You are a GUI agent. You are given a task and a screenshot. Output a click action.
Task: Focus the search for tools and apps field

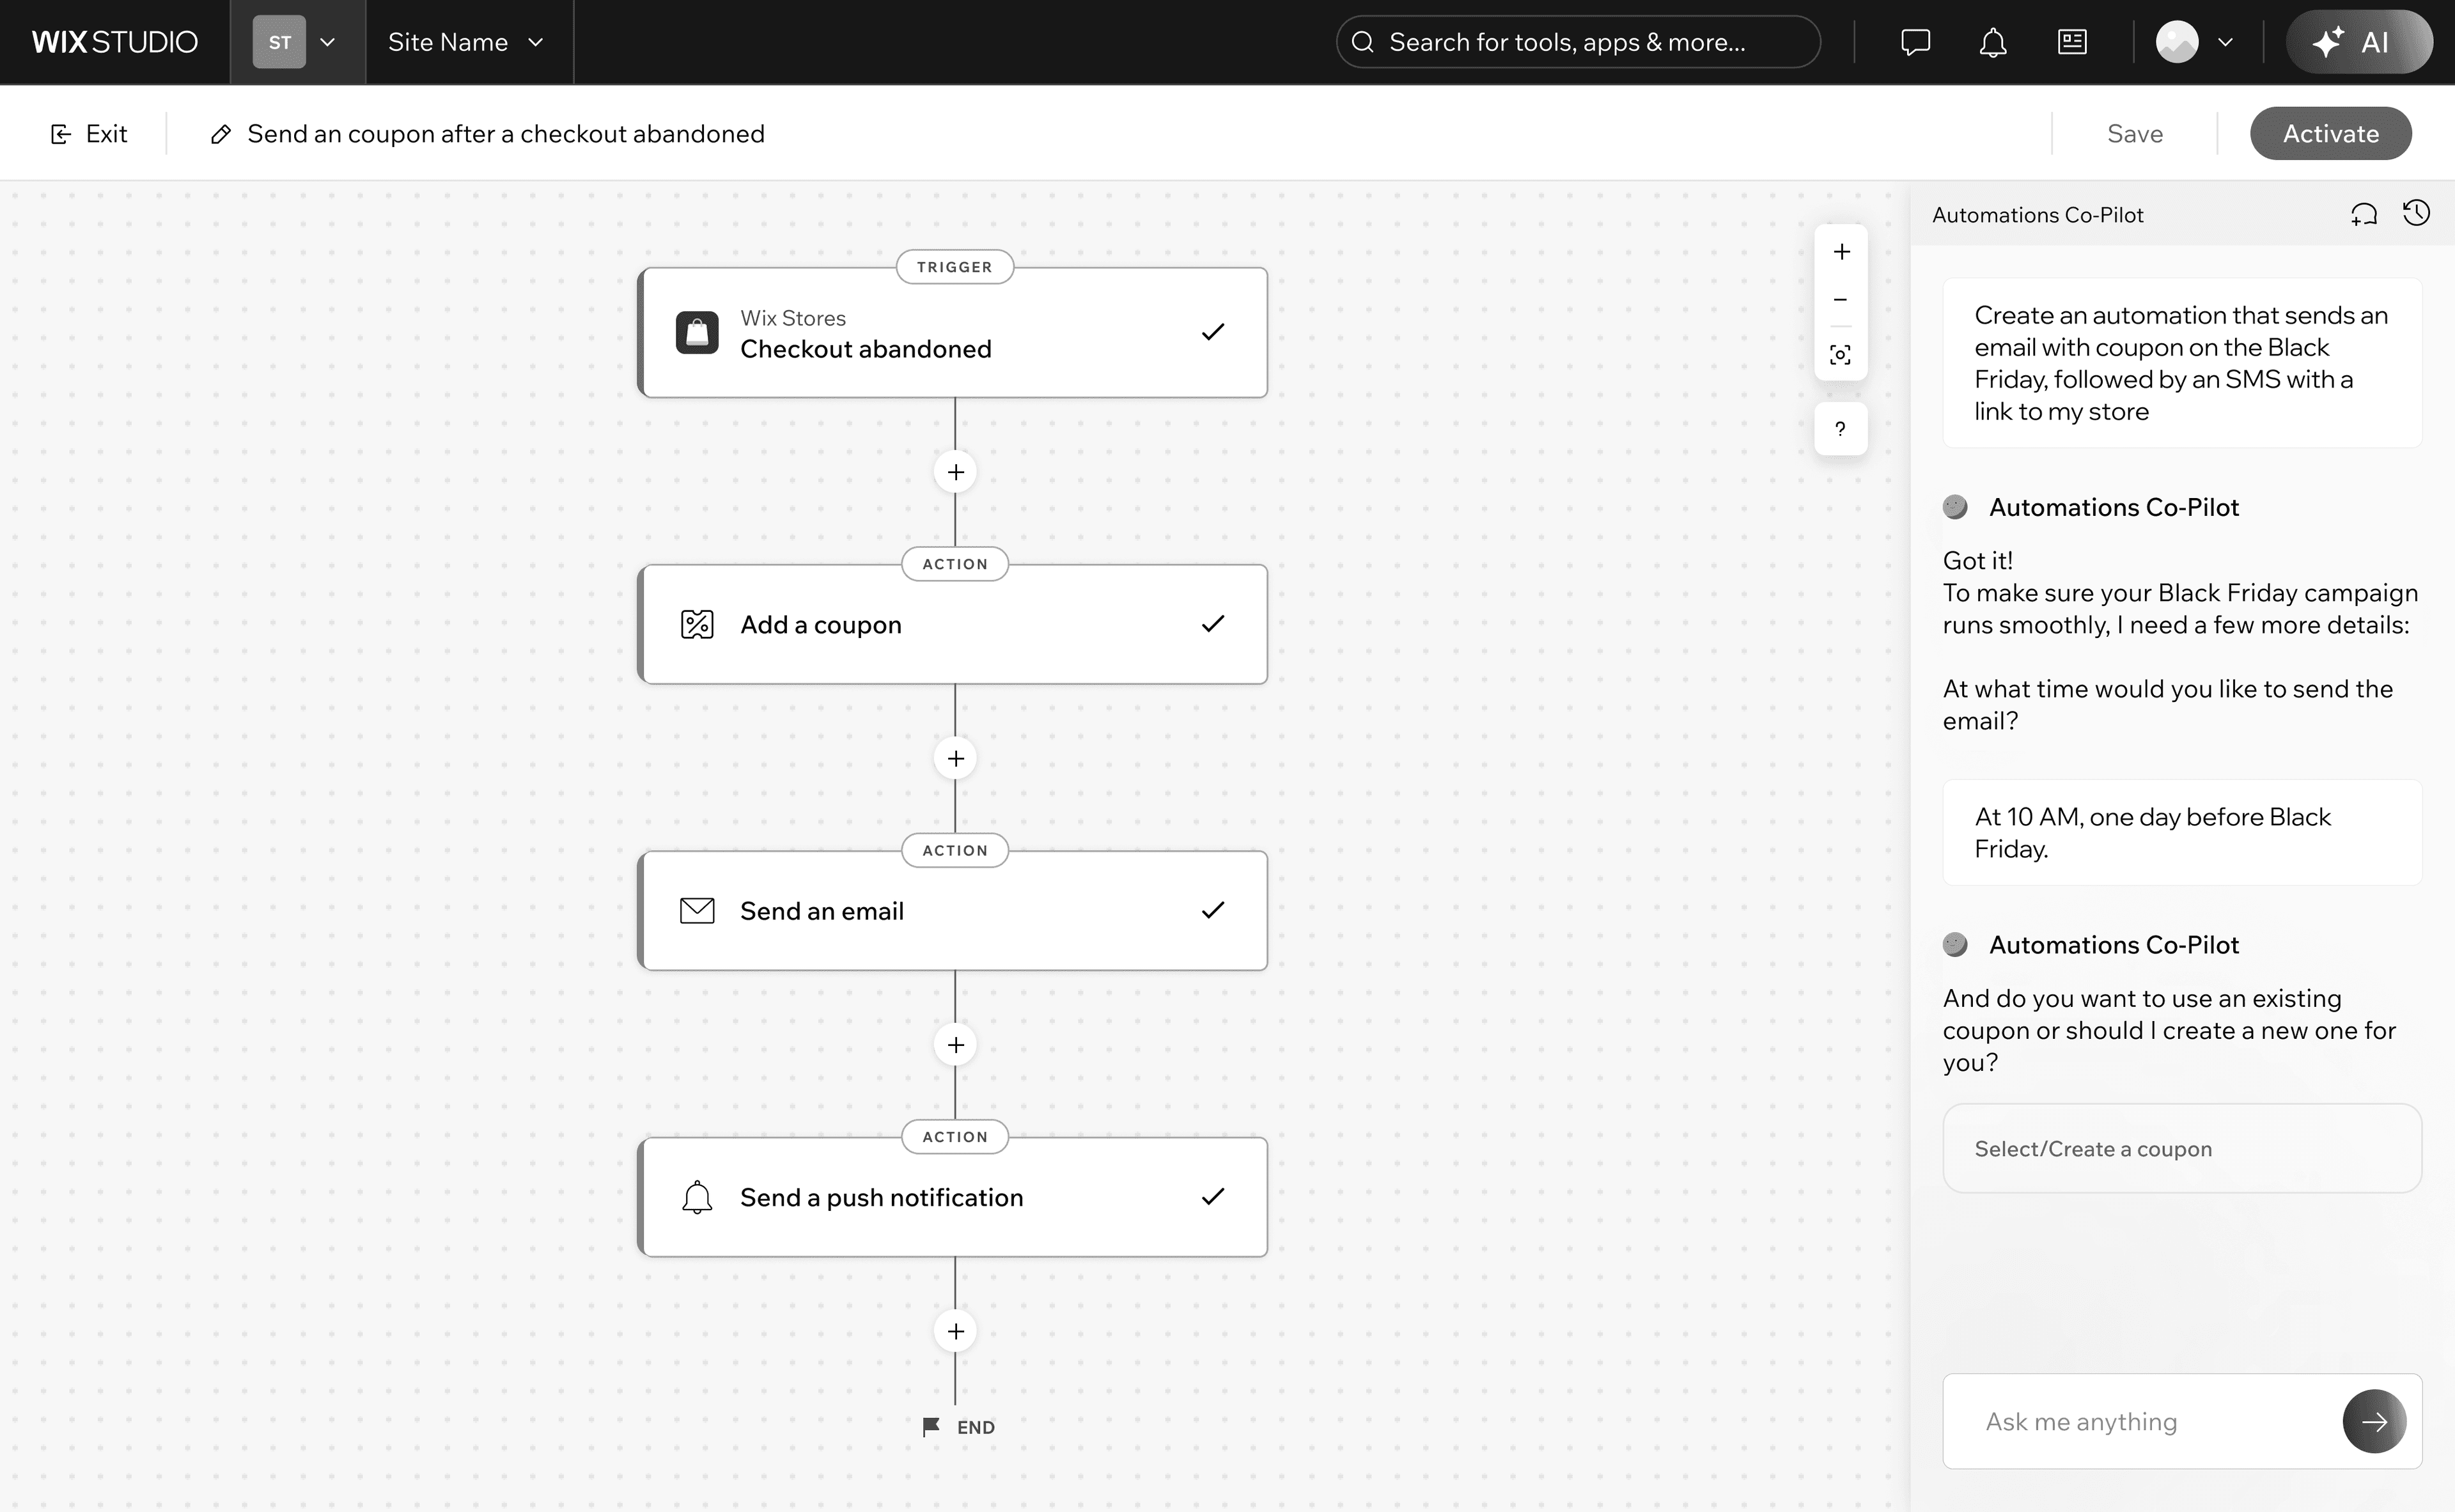coord(1577,42)
